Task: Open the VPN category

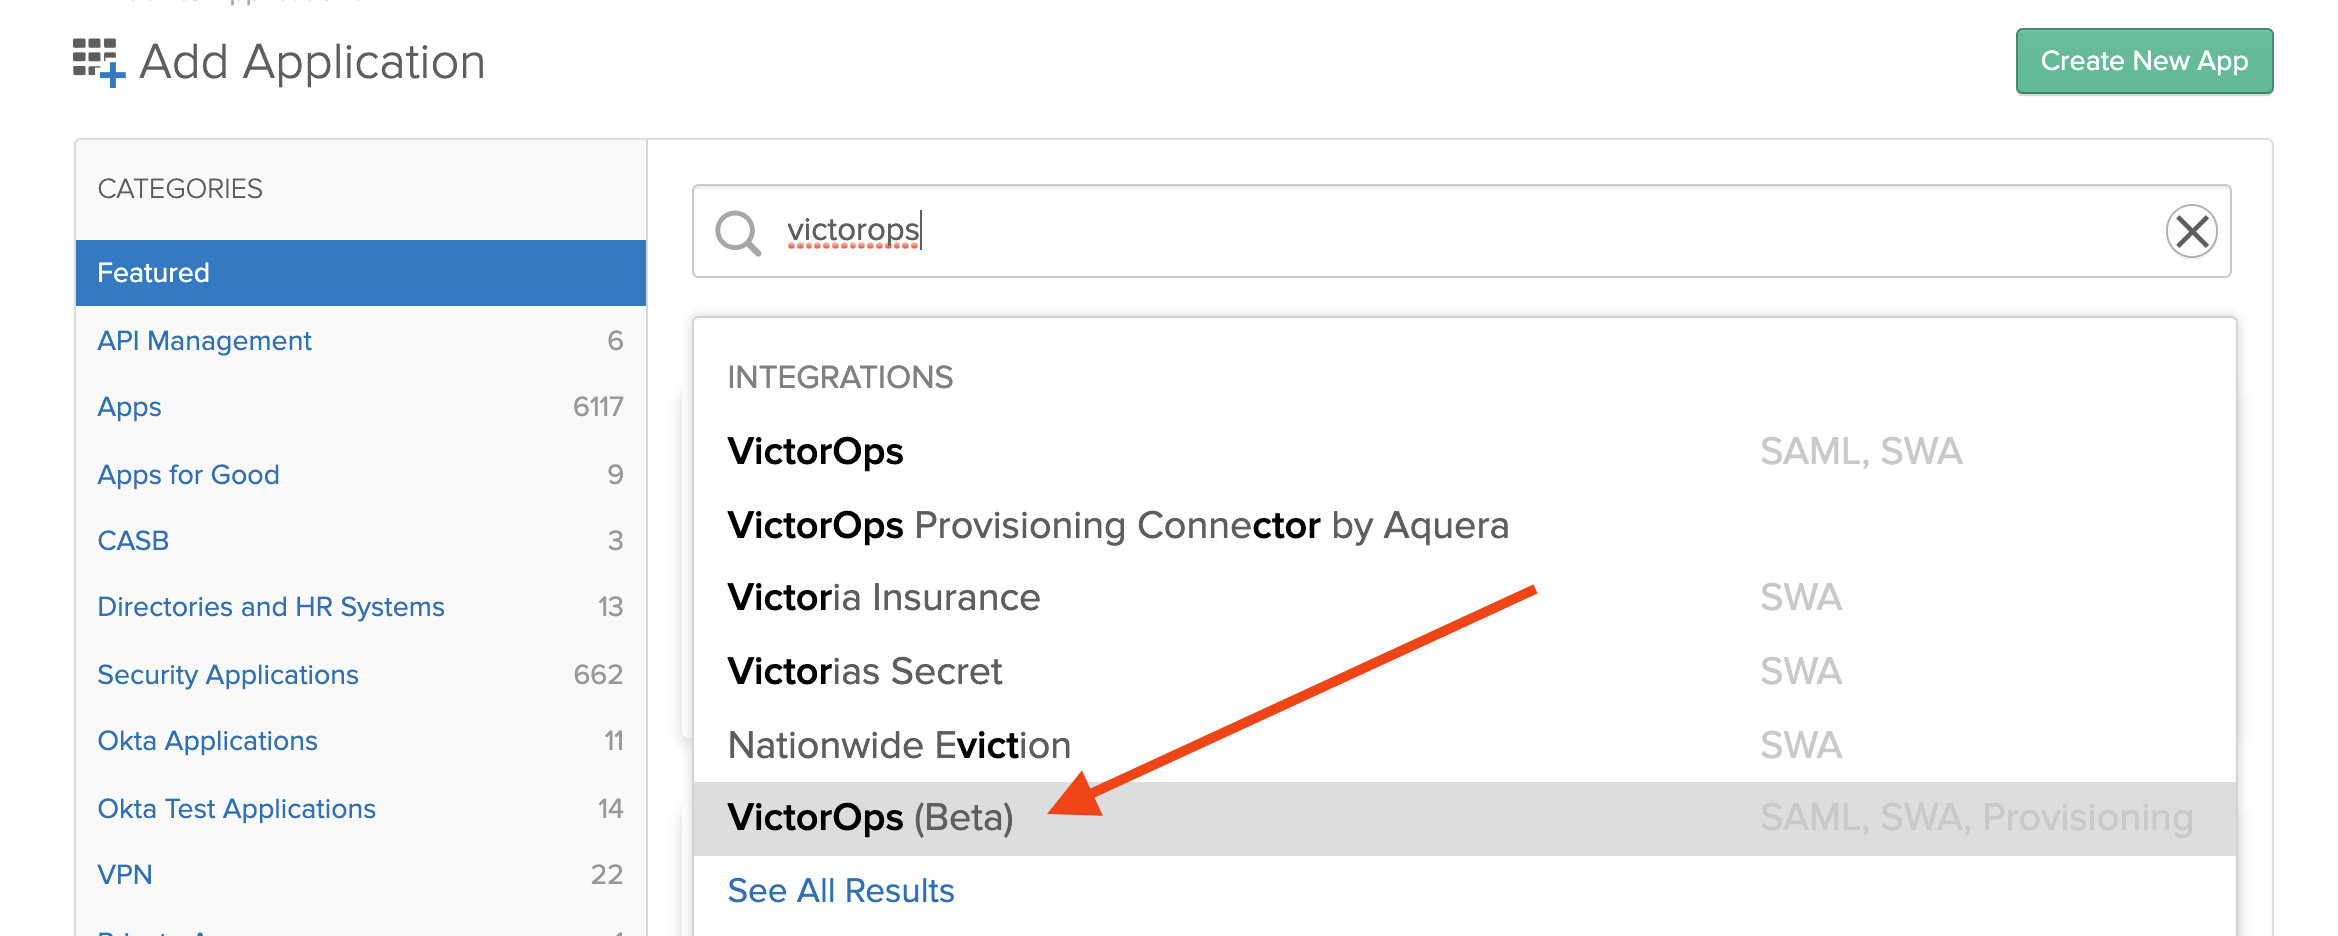Action: (125, 873)
